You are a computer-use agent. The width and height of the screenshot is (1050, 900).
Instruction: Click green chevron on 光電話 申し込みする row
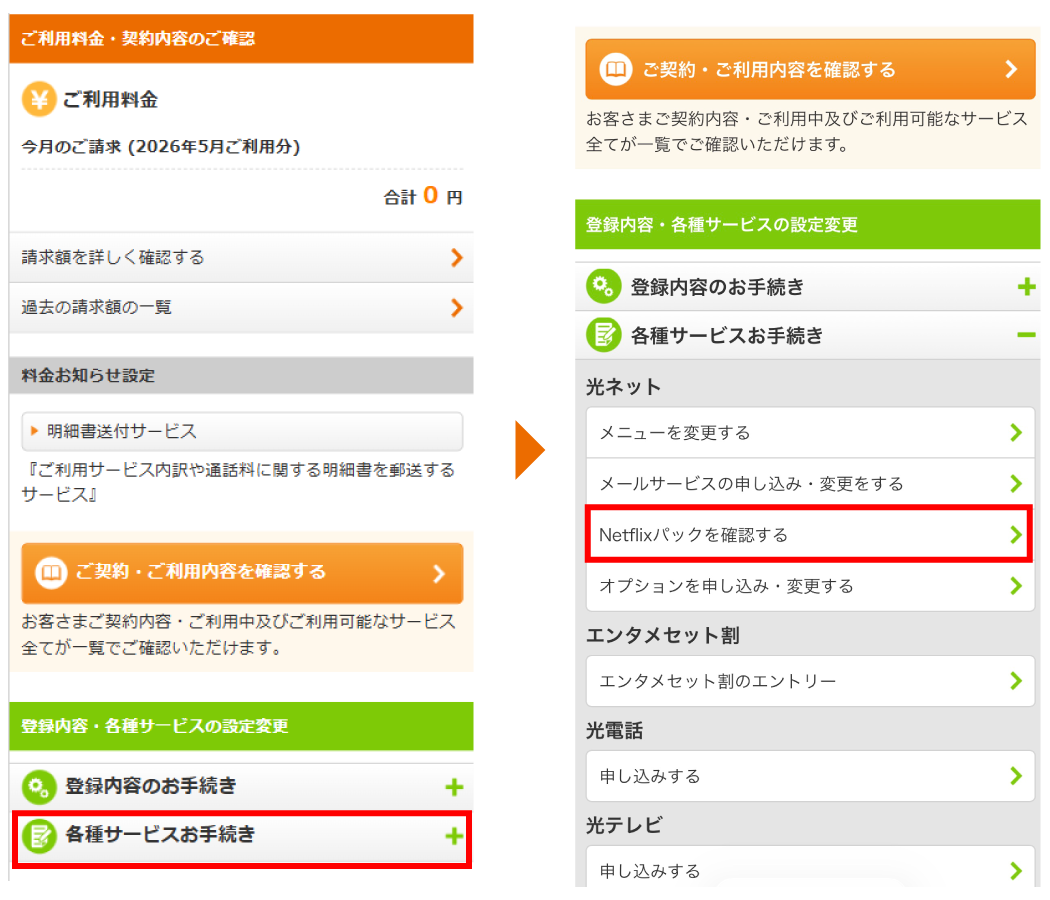(1016, 776)
